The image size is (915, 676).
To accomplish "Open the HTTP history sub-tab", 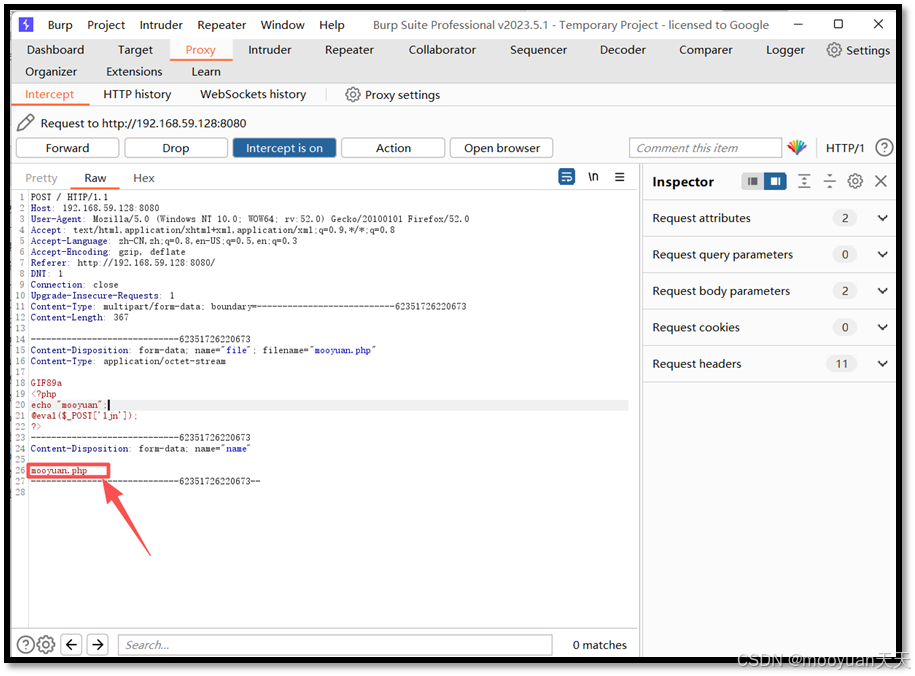I will coord(137,95).
